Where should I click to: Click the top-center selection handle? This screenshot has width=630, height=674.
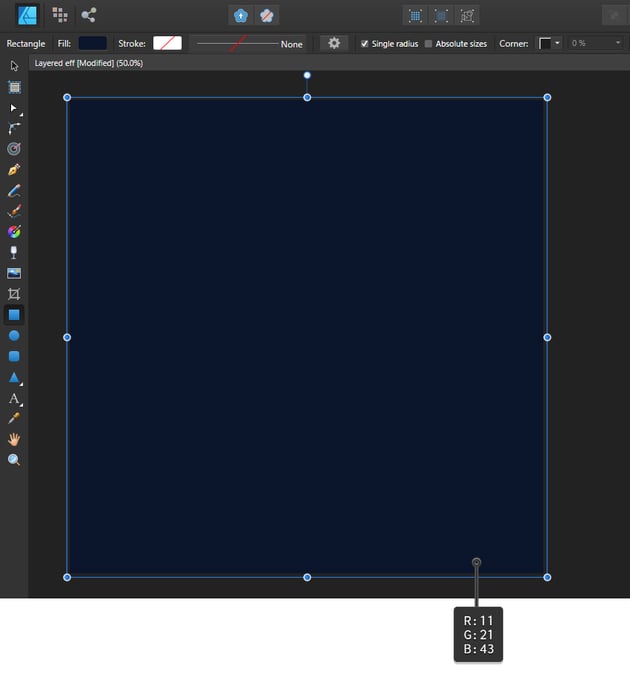click(x=307, y=98)
